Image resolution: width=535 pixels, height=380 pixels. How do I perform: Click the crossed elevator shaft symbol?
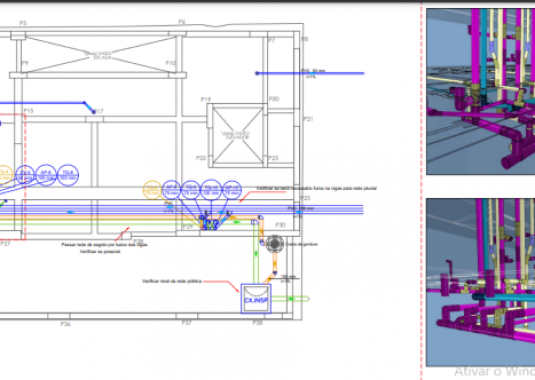(237, 136)
